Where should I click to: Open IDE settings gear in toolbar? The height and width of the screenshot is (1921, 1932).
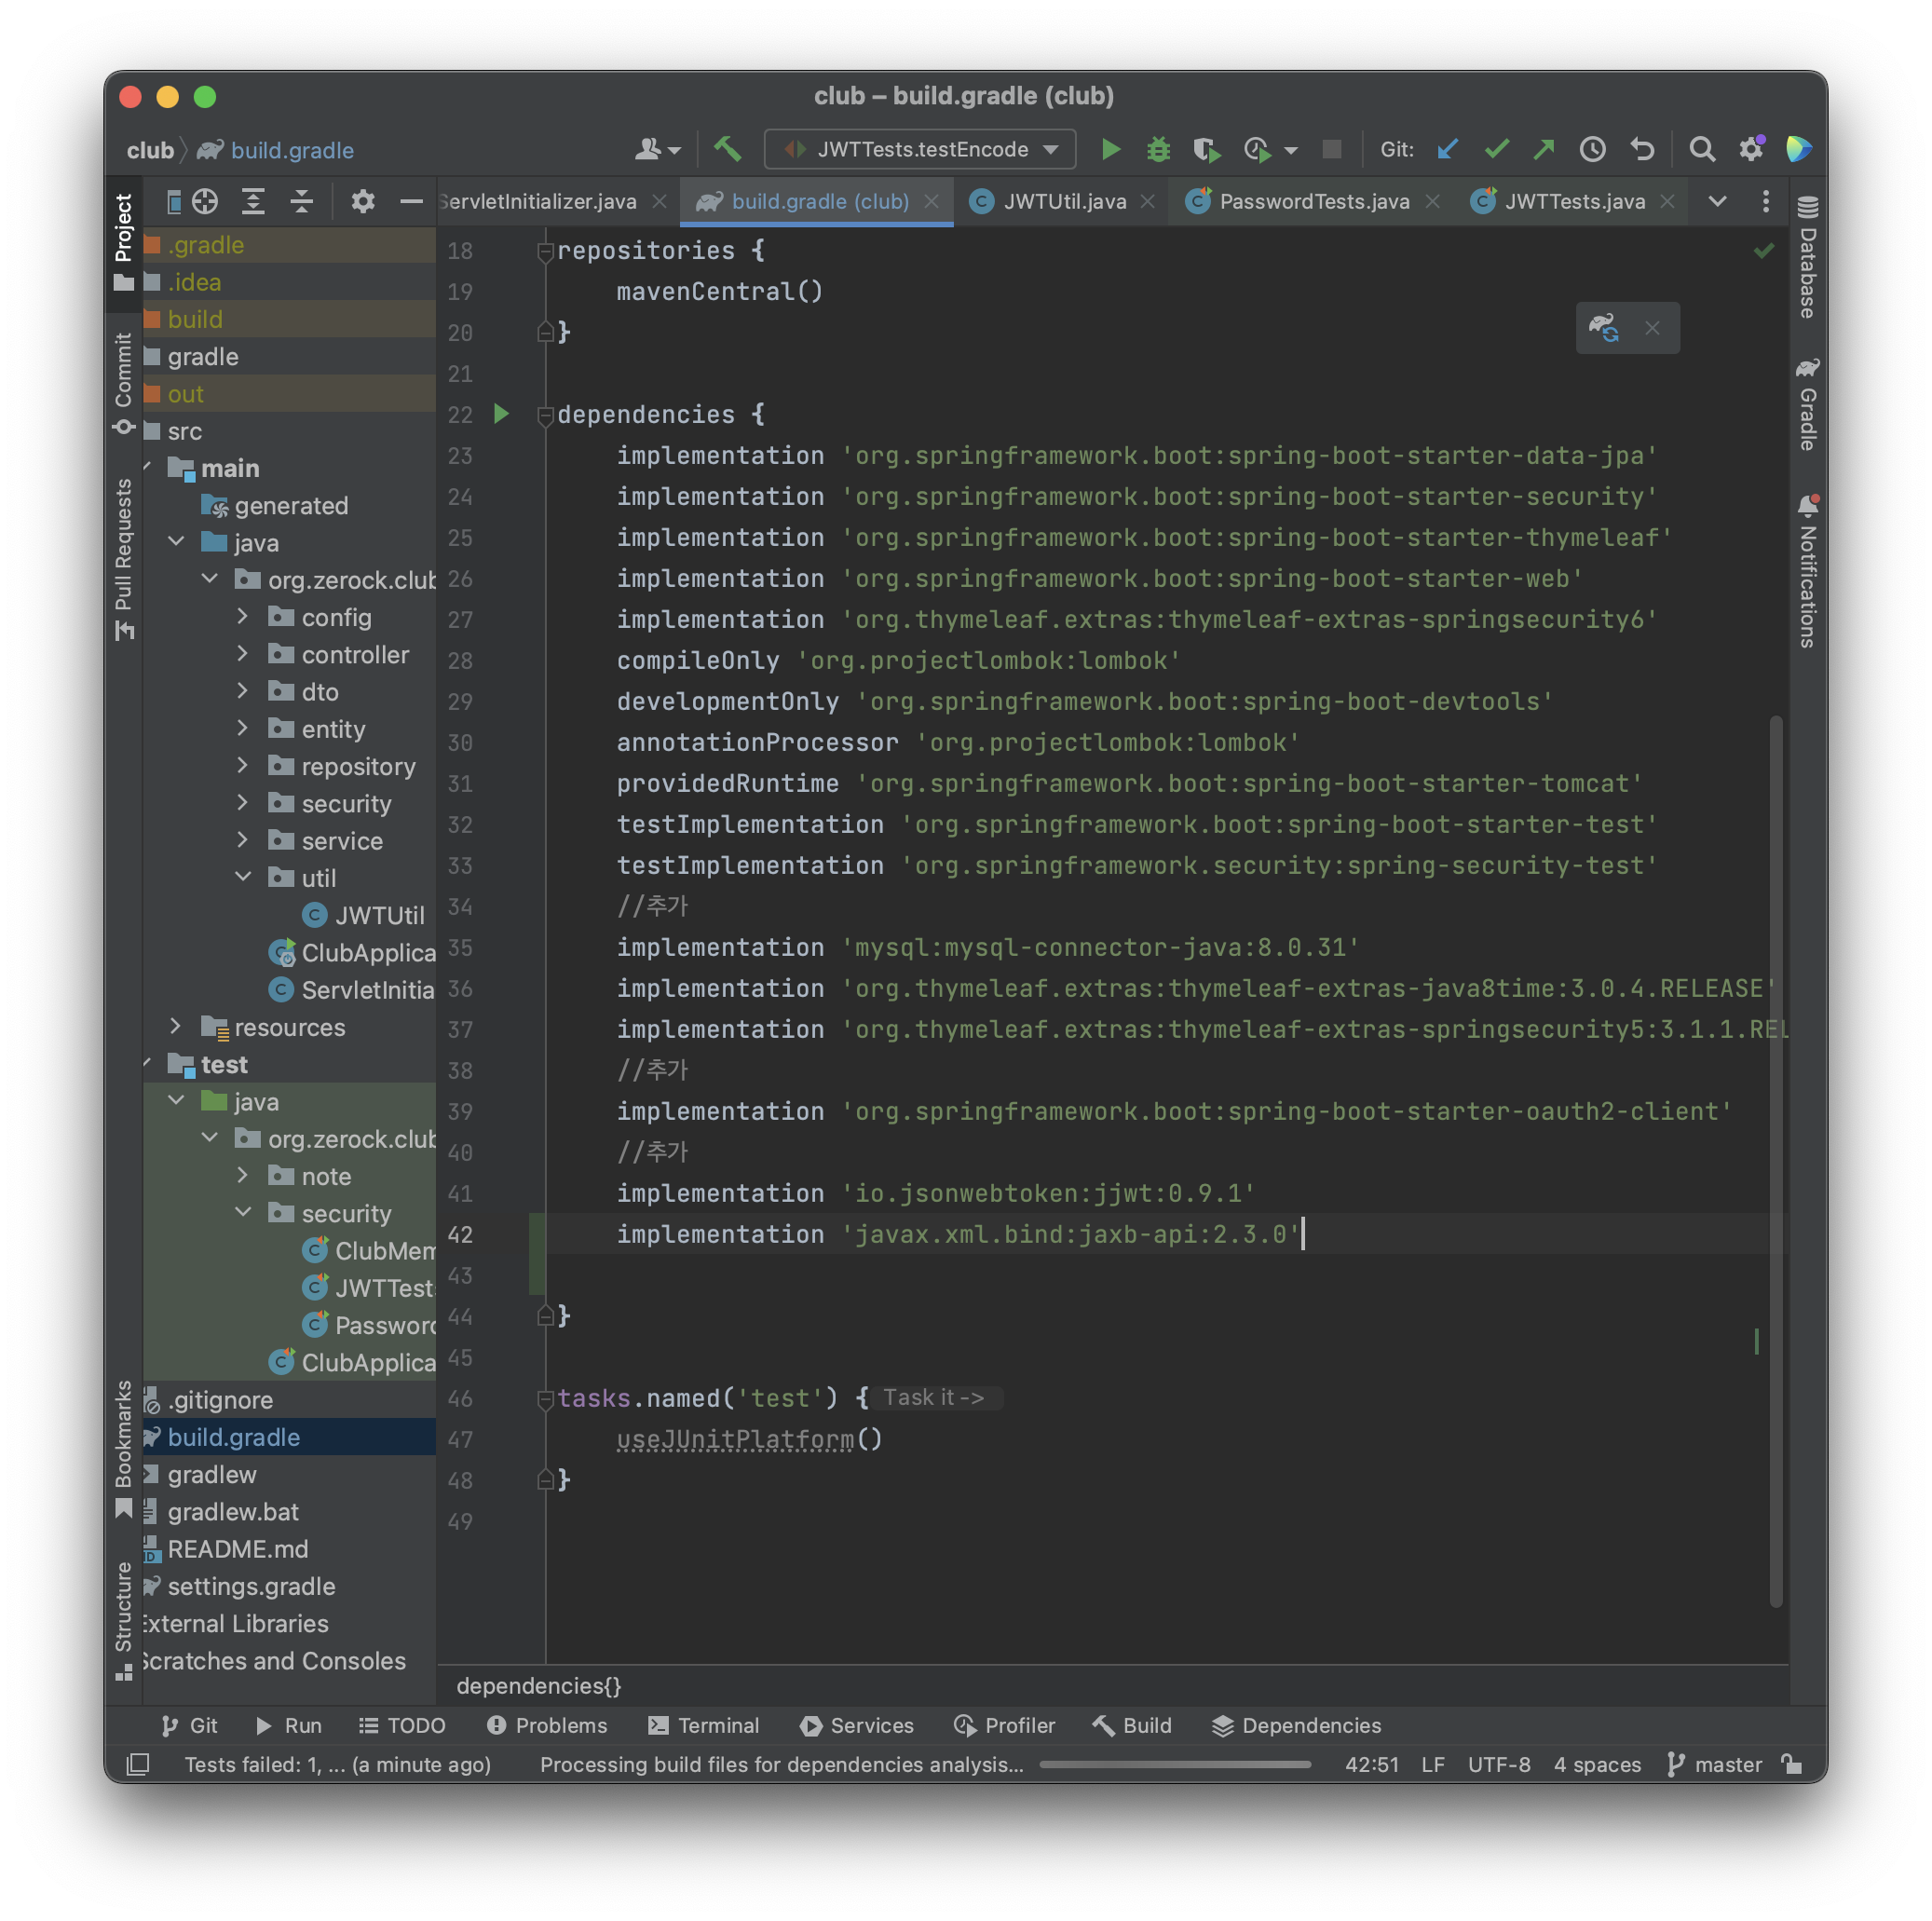point(1751,150)
